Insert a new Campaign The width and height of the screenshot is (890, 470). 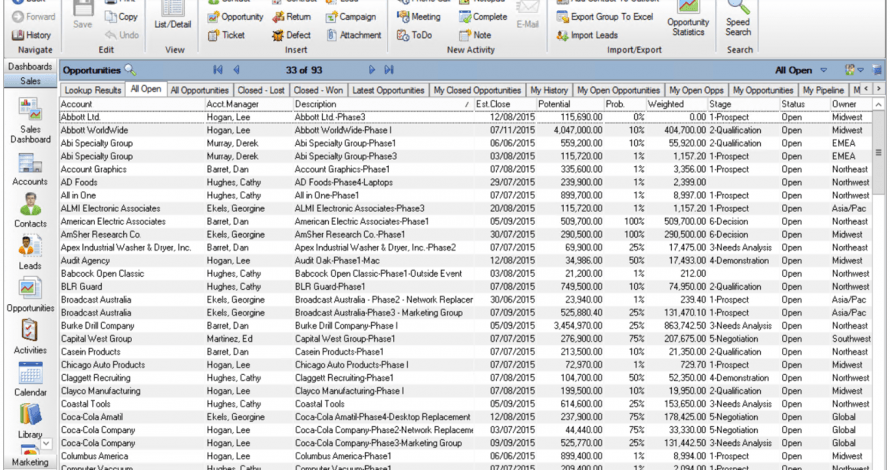[x=351, y=17]
